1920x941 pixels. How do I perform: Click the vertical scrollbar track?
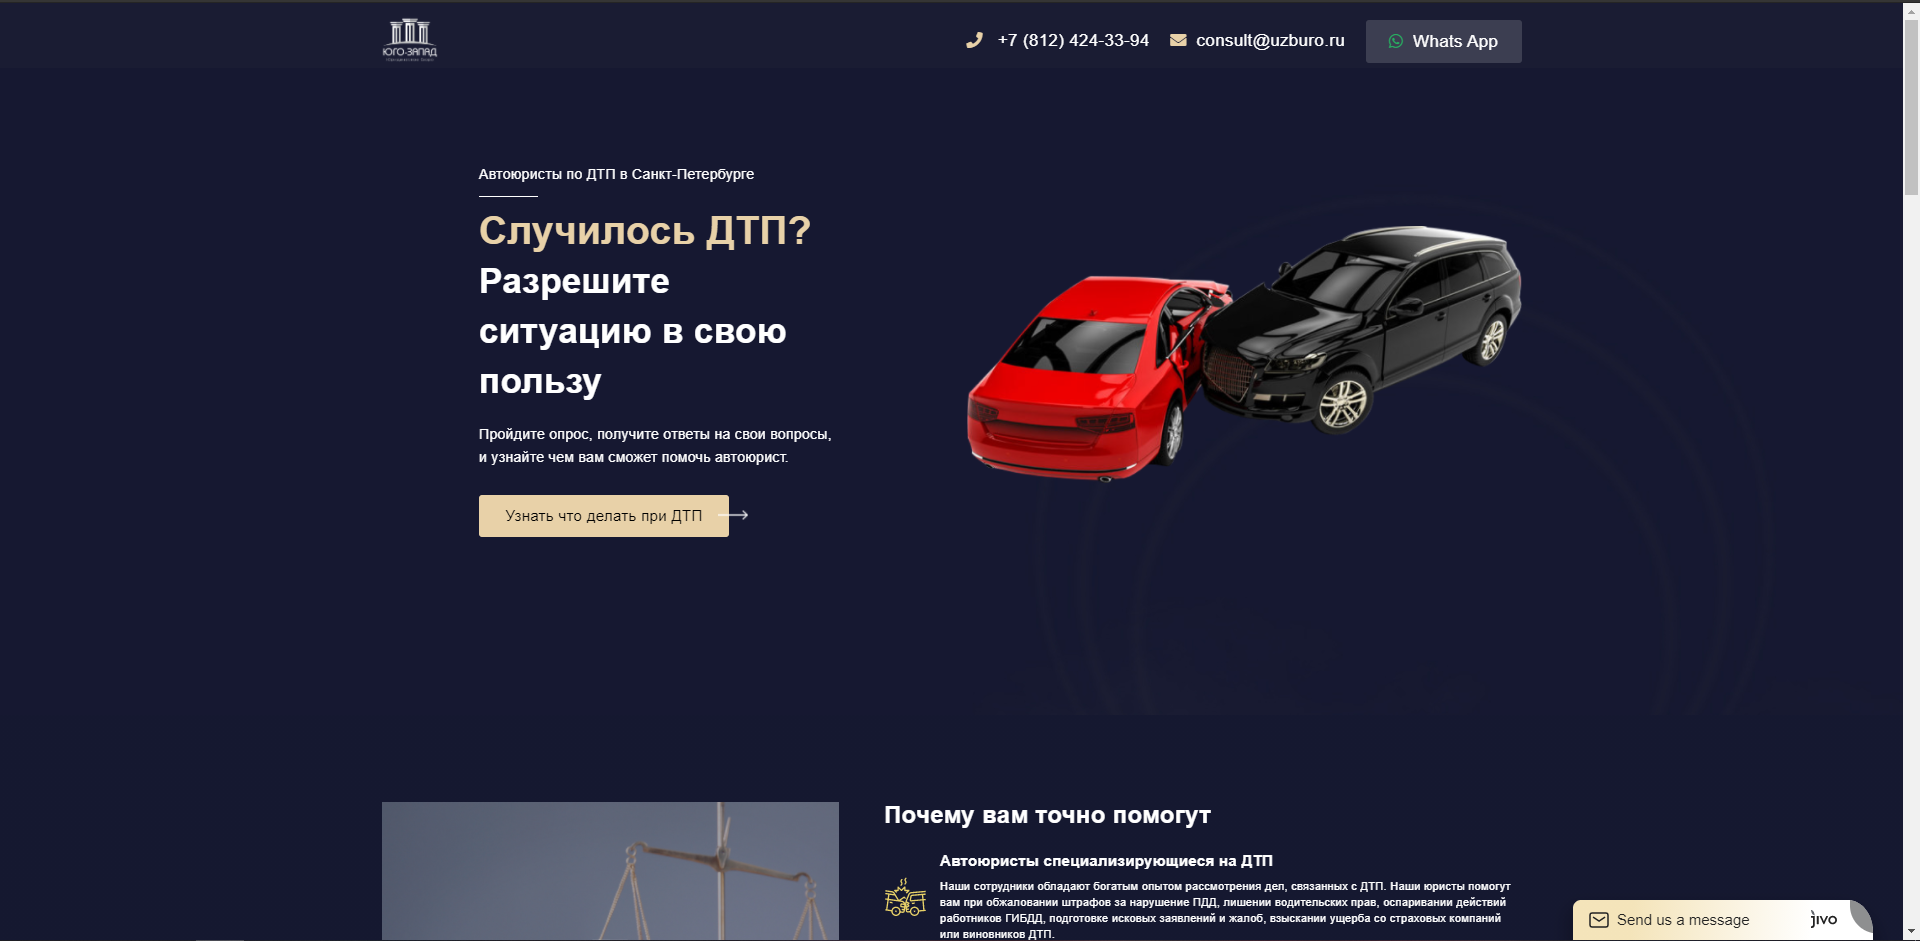click(x=1911, y=500)
